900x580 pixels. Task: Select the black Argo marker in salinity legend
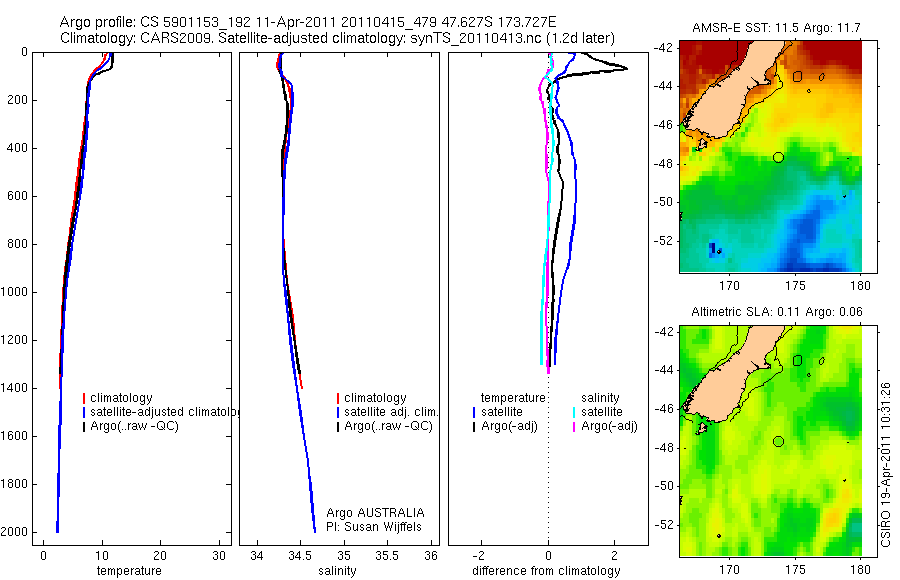click(338, 426)
